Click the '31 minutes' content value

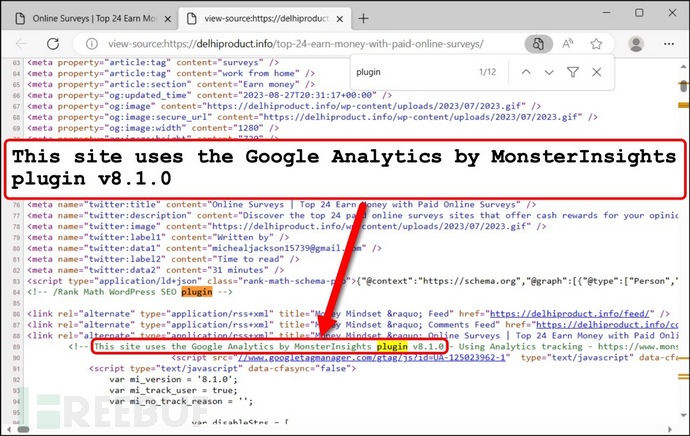tap(240, 270)
